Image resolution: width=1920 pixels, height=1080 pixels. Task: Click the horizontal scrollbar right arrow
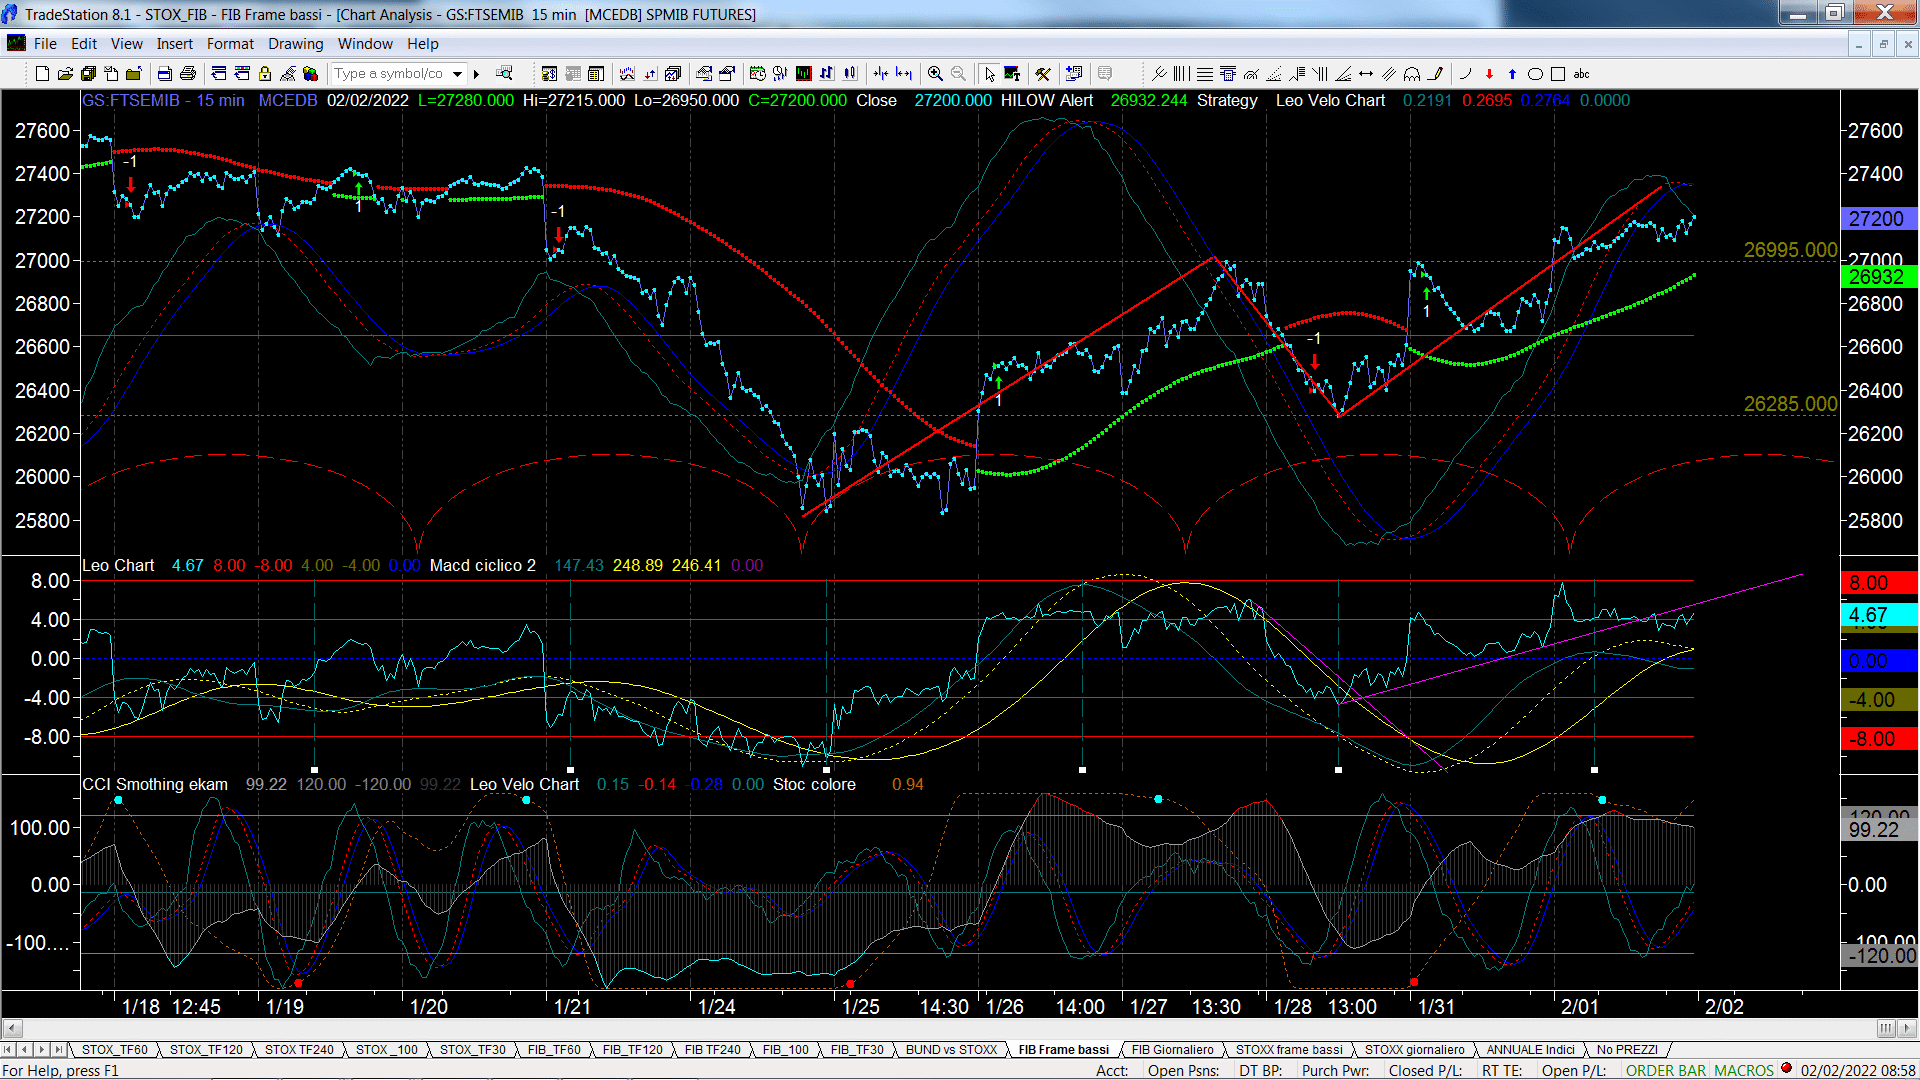(1908, 1028)
